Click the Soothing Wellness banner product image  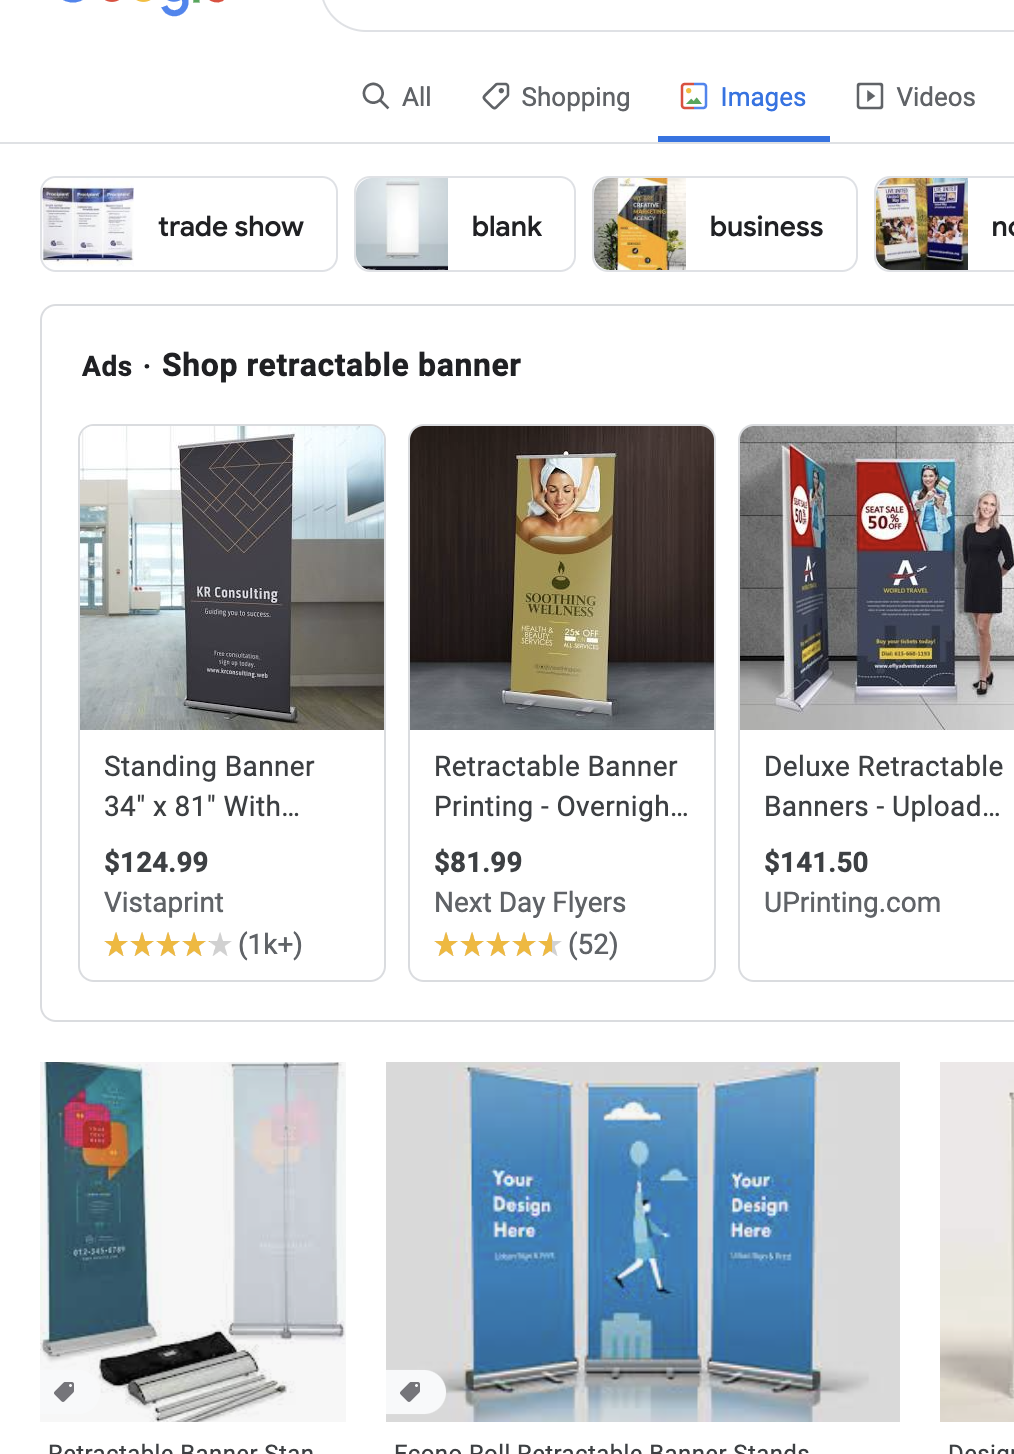[x=562, y=578]
